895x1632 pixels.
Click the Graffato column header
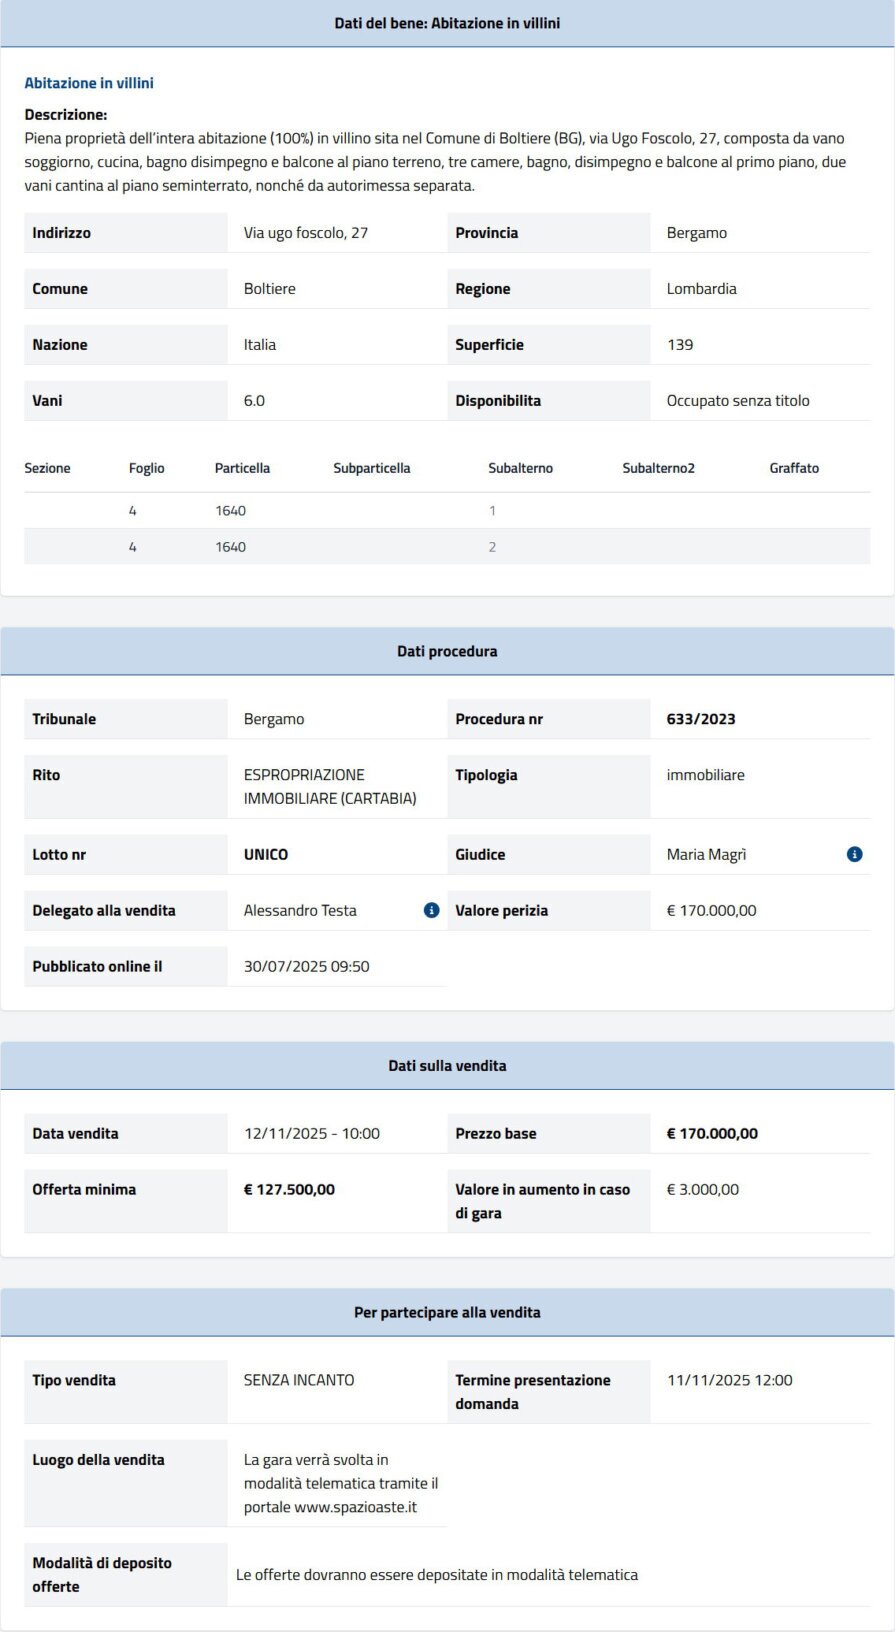pos(794,468)
